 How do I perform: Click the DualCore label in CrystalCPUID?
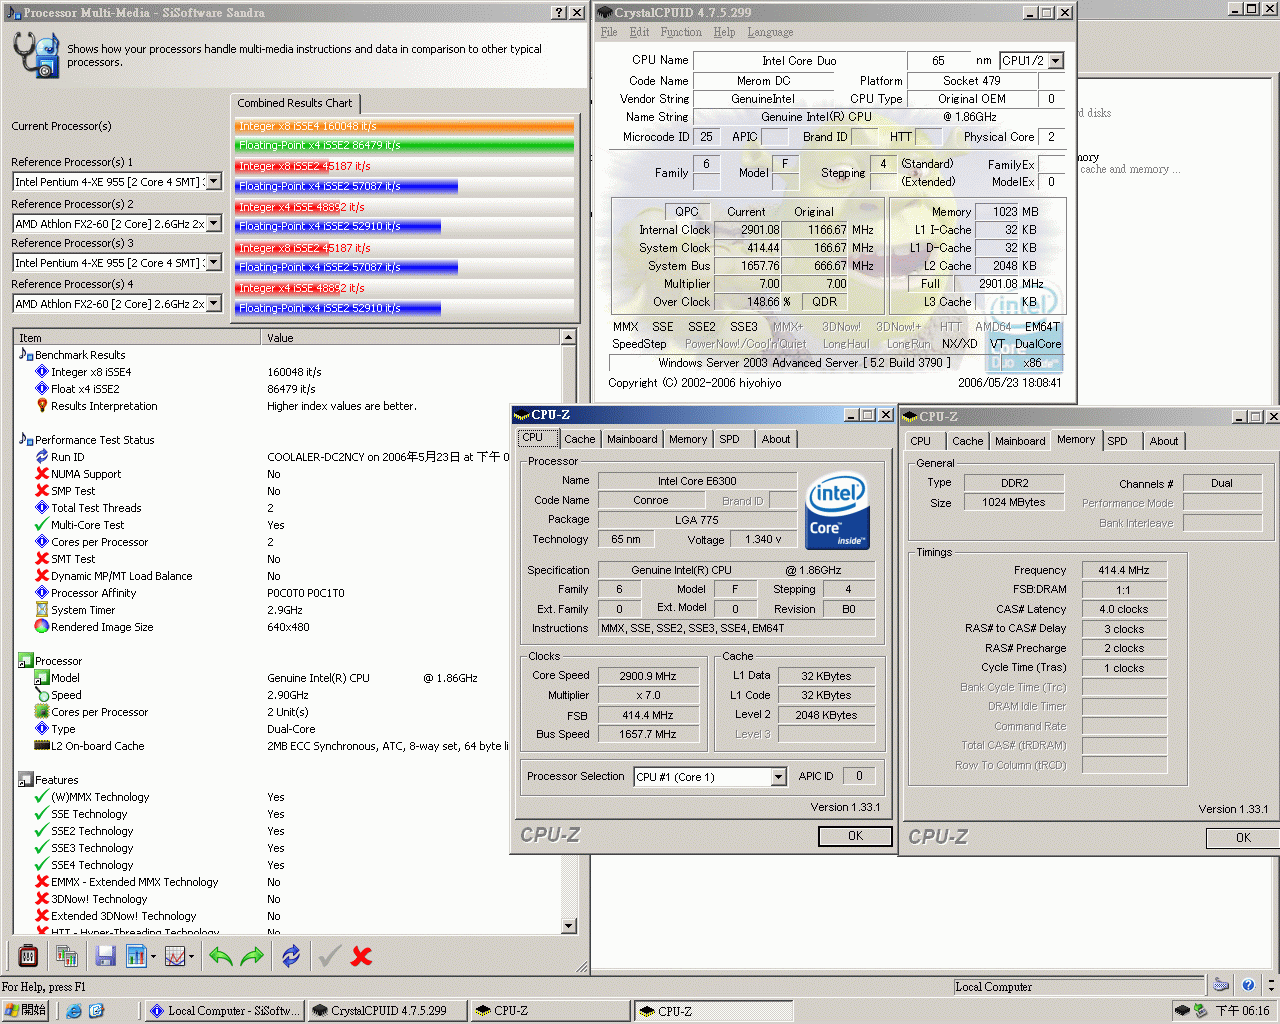tap(1038, 344)
